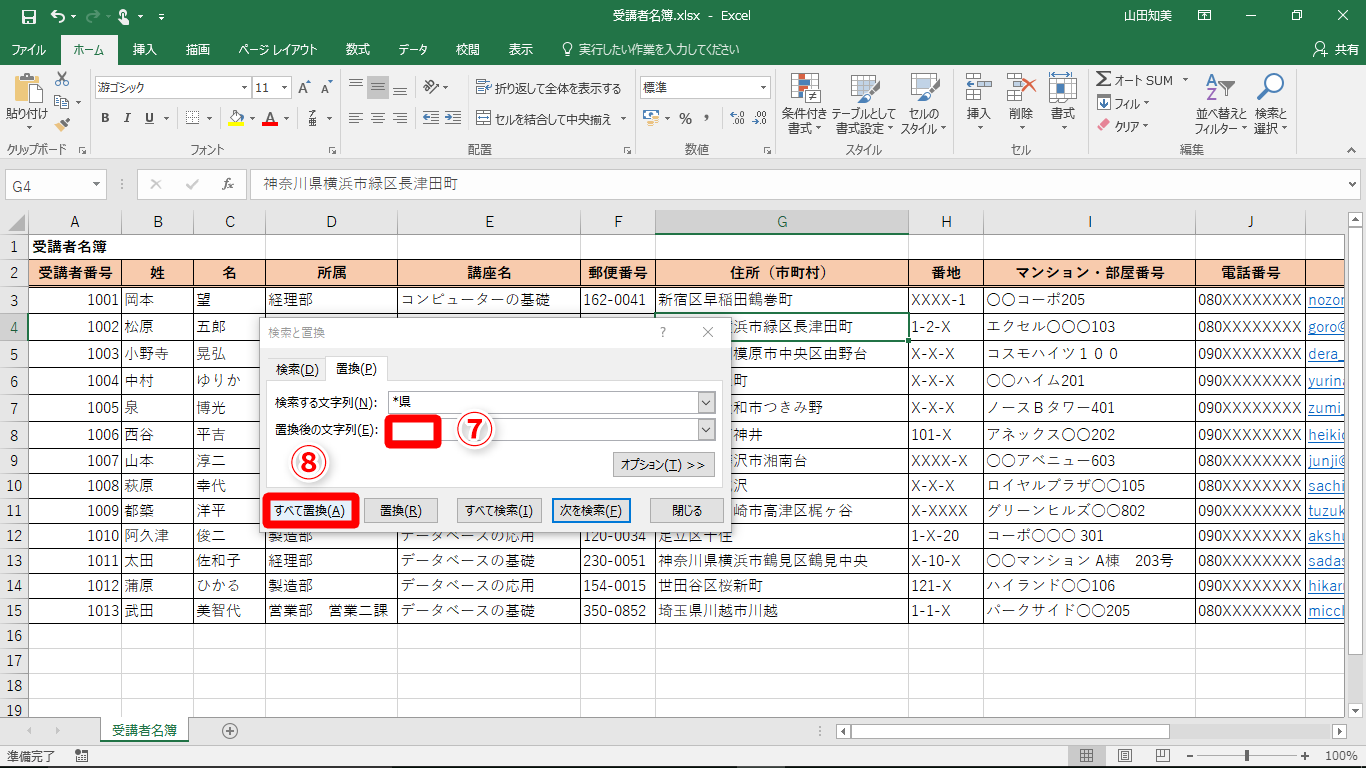Add a new sheet with the plus icon

[230, 731]
